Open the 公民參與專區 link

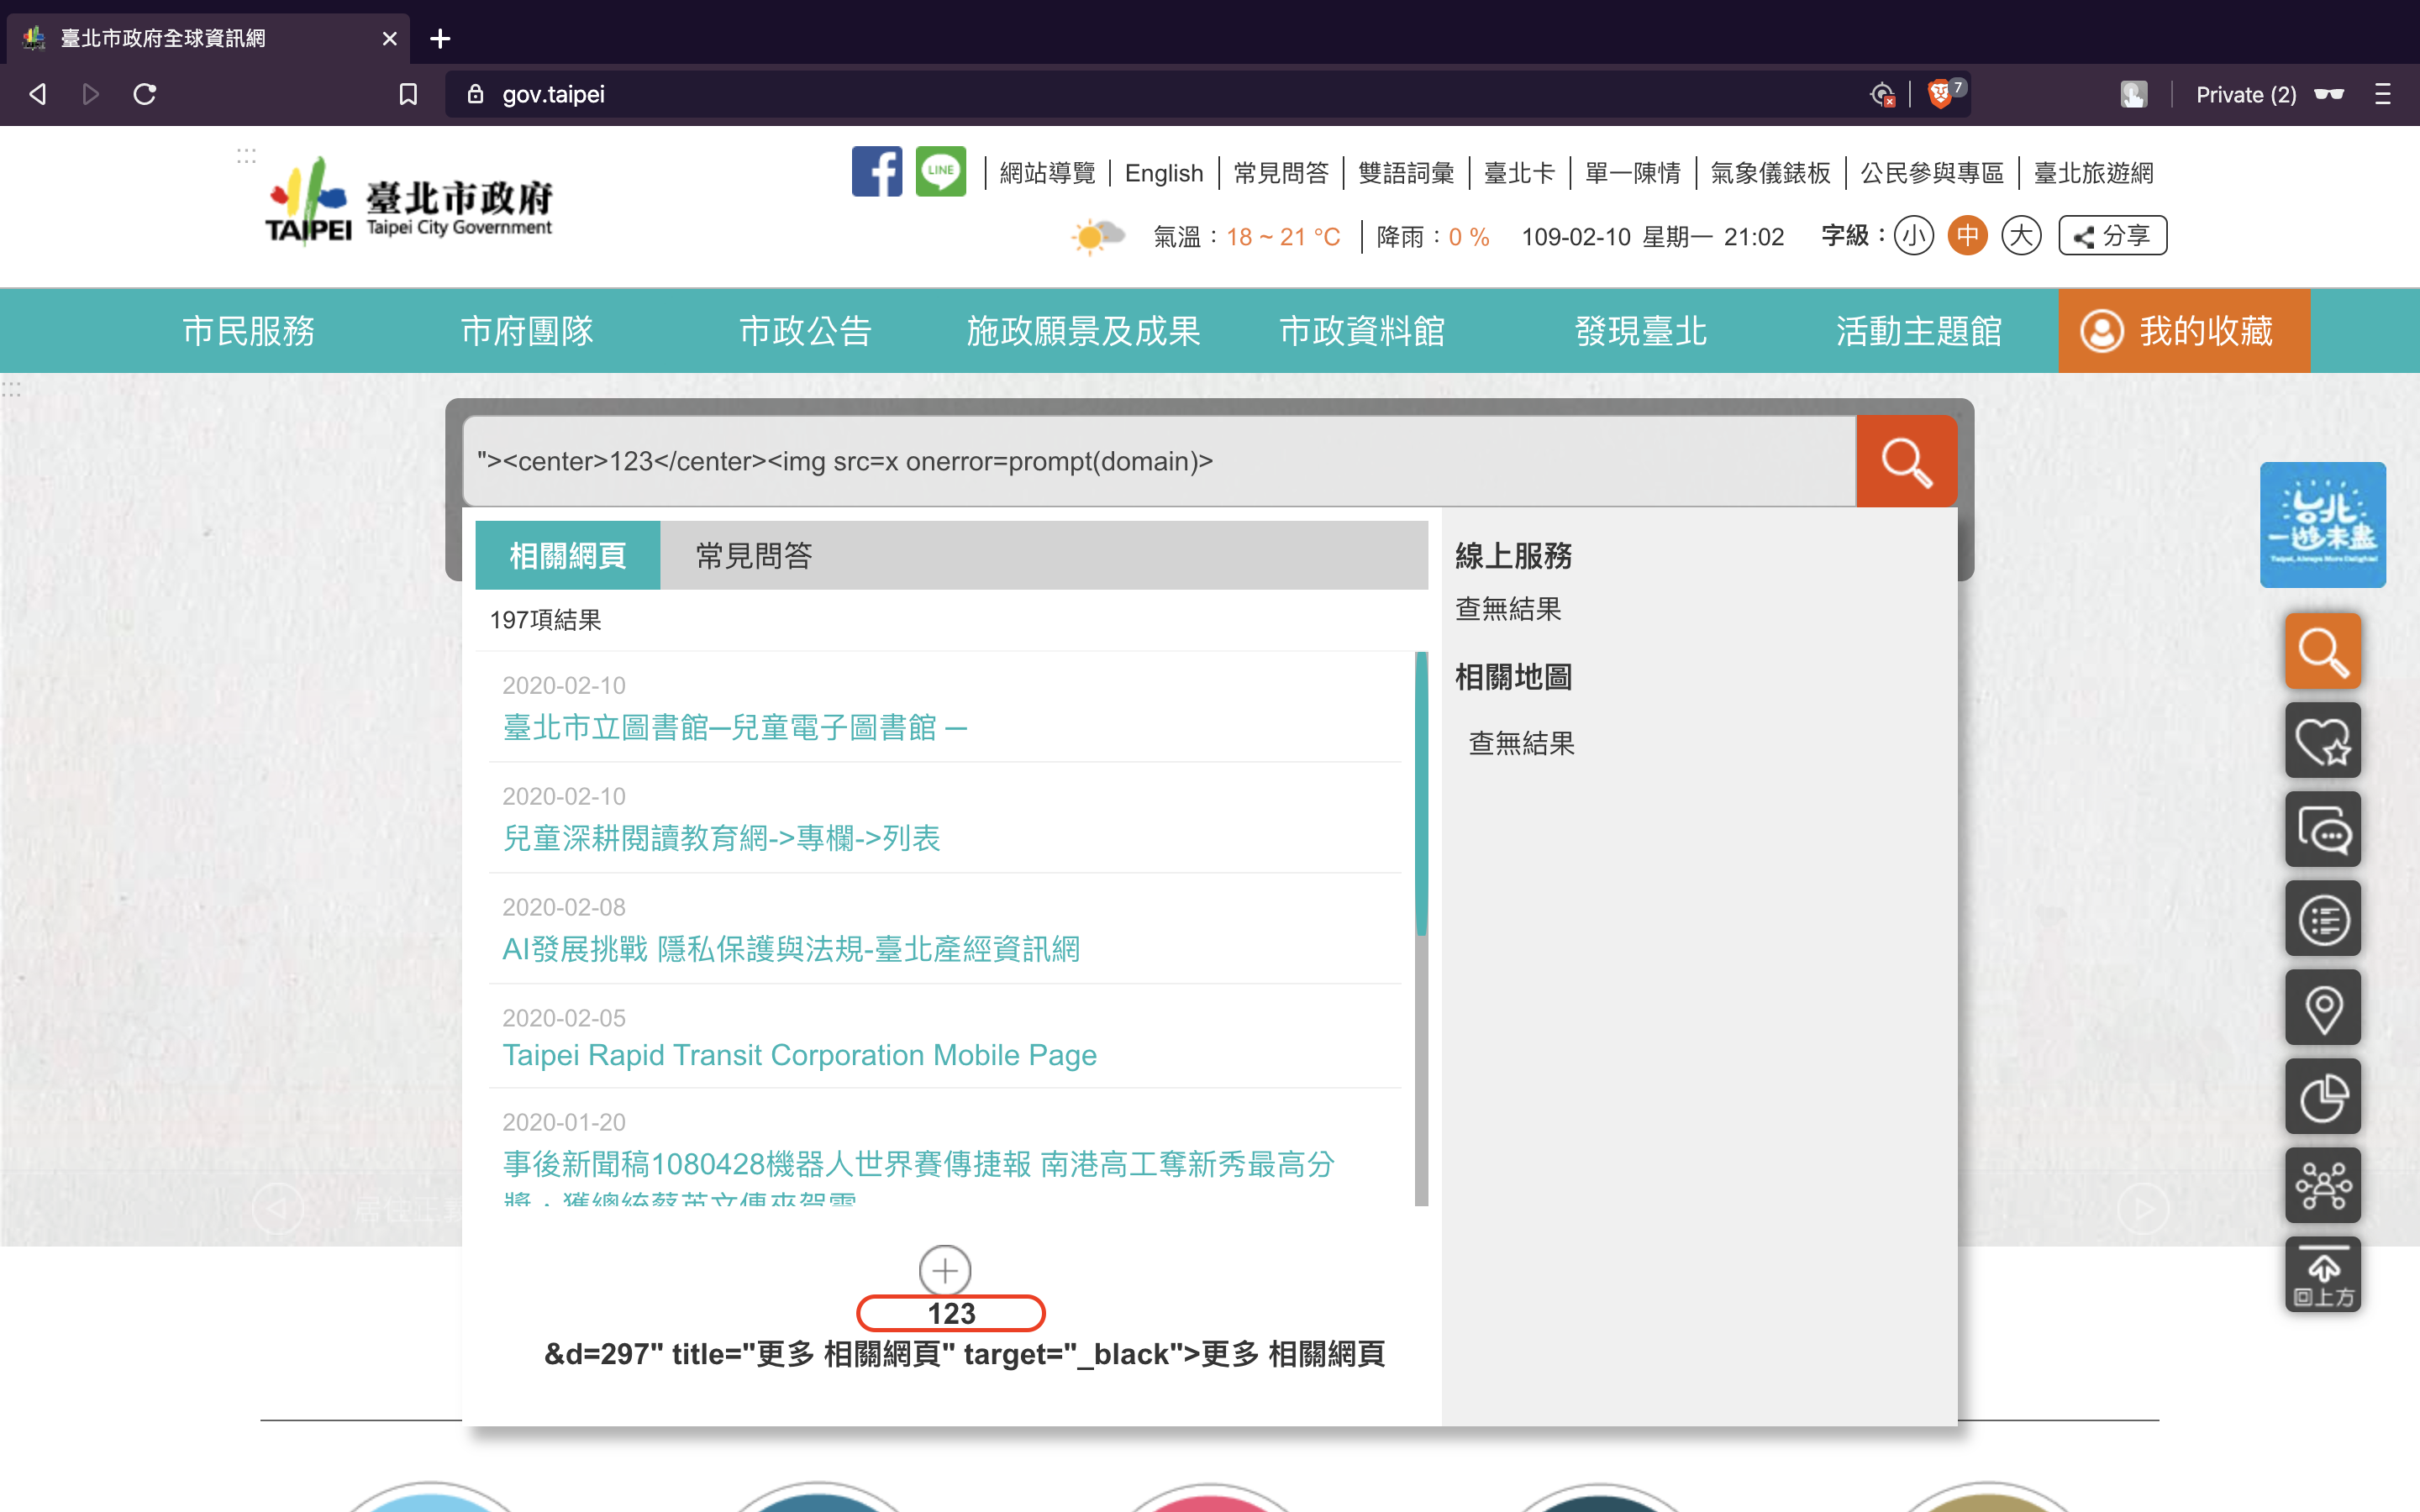[x=1932, y=173]
